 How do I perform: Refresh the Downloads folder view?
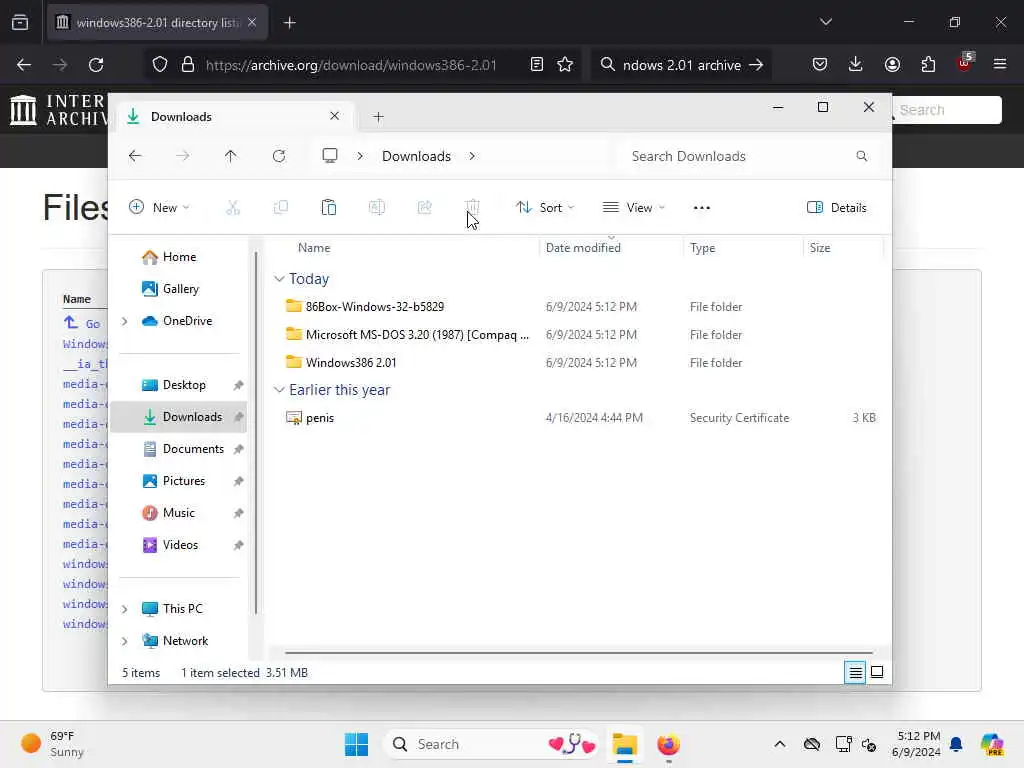[x=279, y=156]
